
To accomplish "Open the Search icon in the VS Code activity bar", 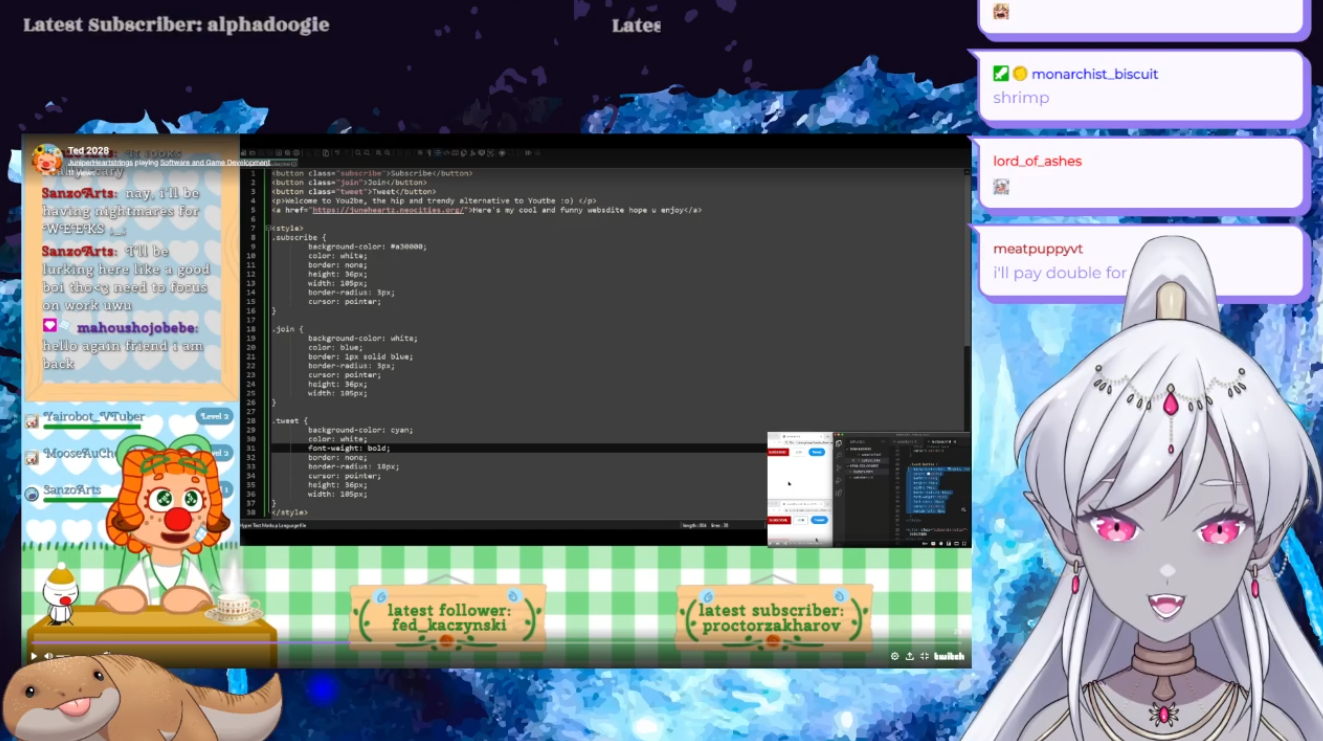I will click(x=839, y=455).
